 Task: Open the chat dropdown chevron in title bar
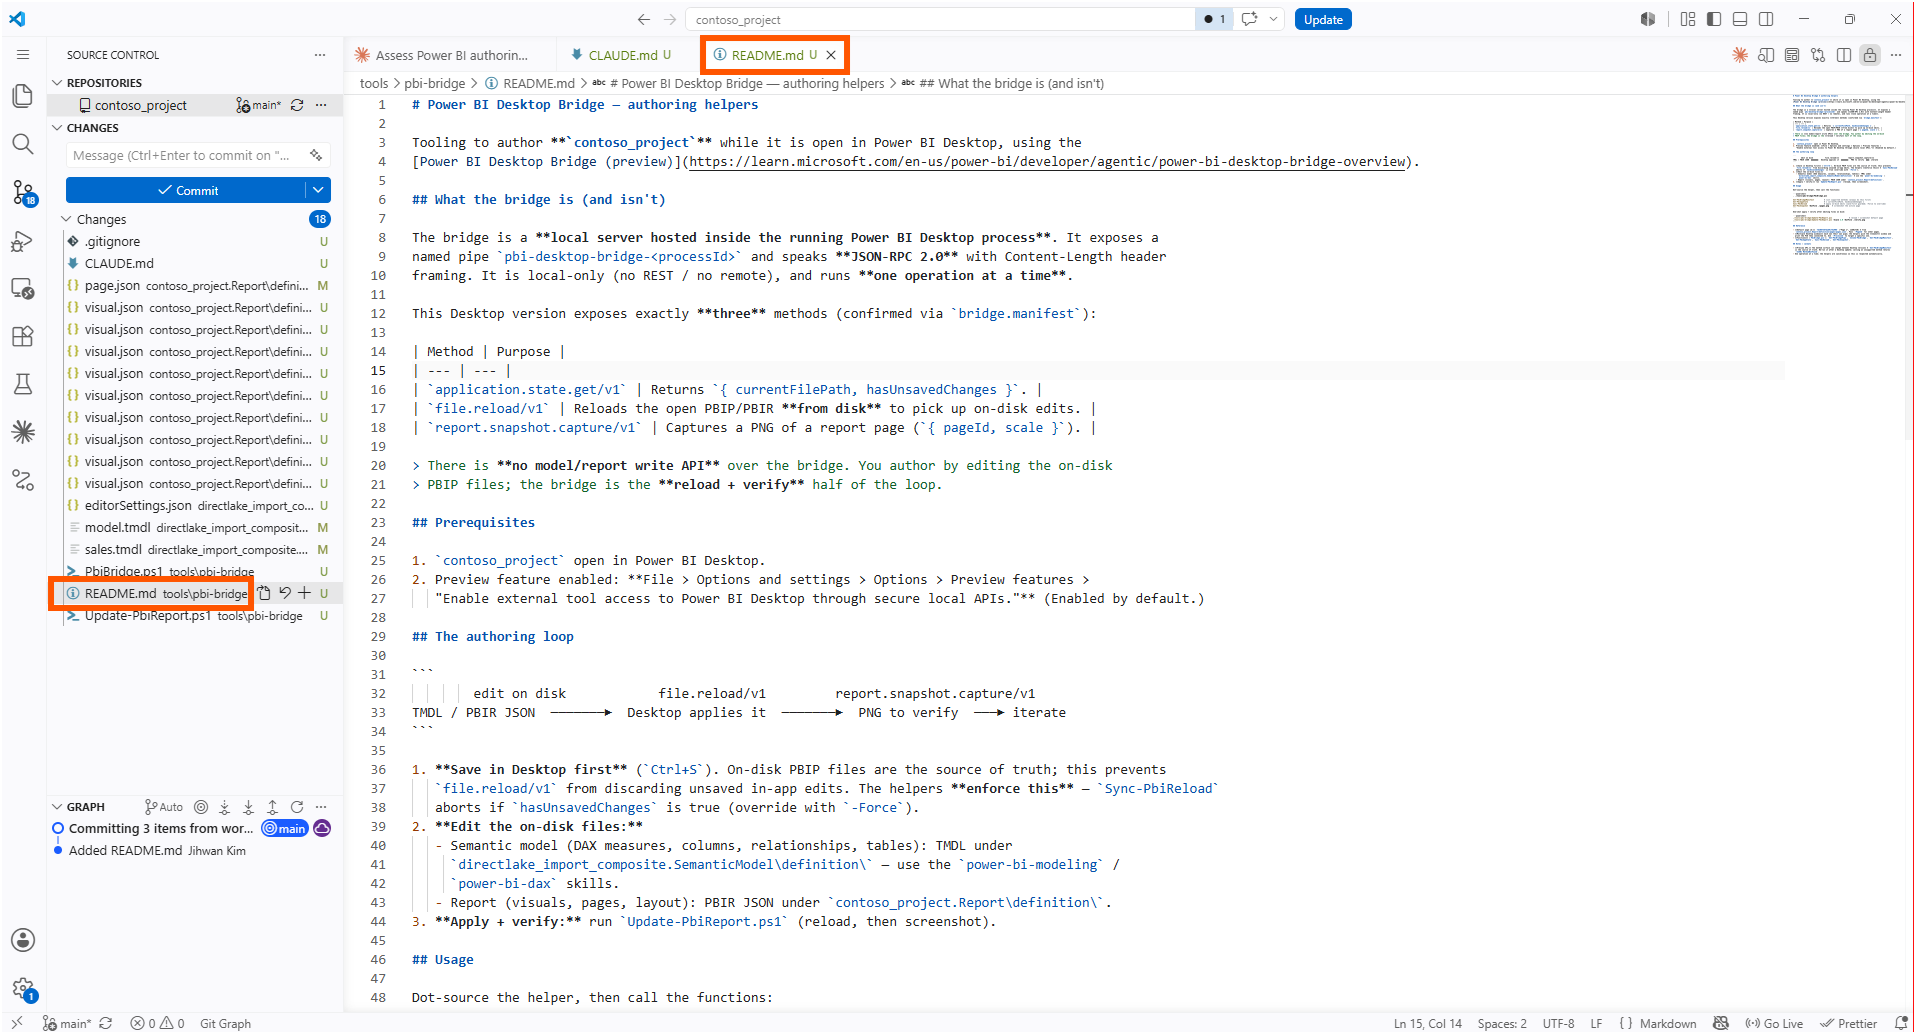coord(1273,19)
